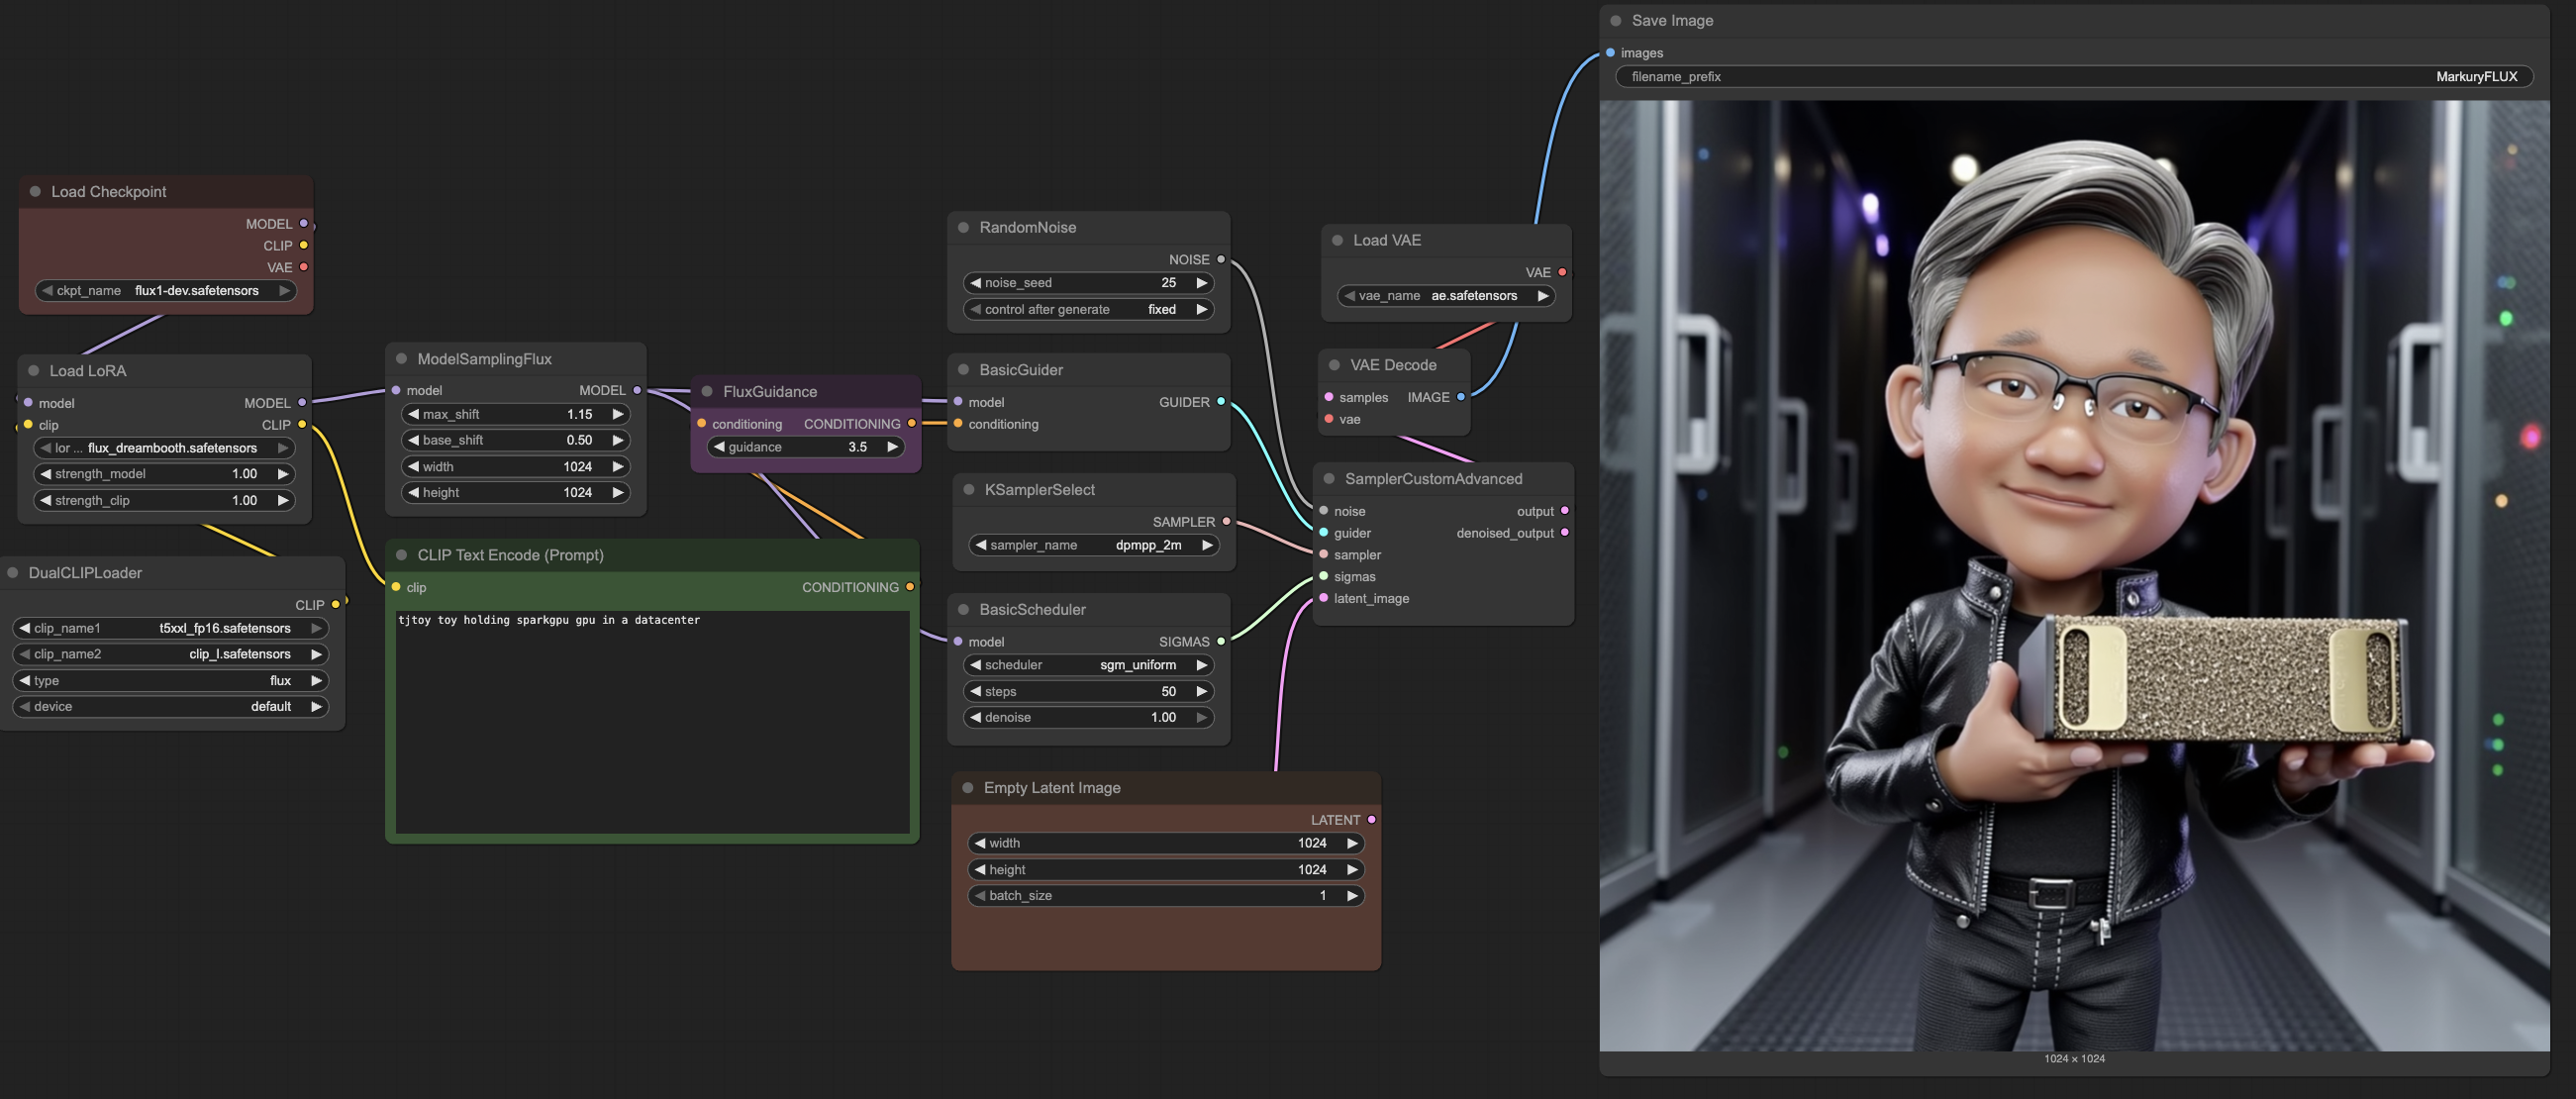Toggle collapse of the CLIP Text Encode node
This screenshot has width=2576, height=1099.
(x=401, y=555)
